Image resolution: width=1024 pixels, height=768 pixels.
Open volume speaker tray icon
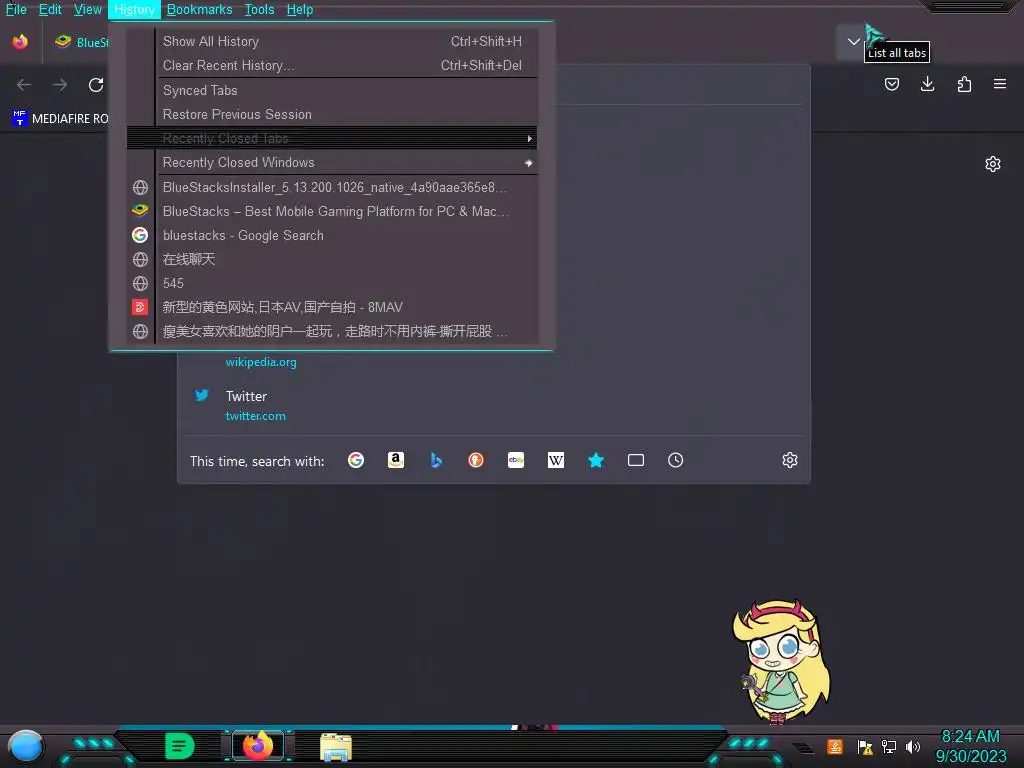pos(913,746)
